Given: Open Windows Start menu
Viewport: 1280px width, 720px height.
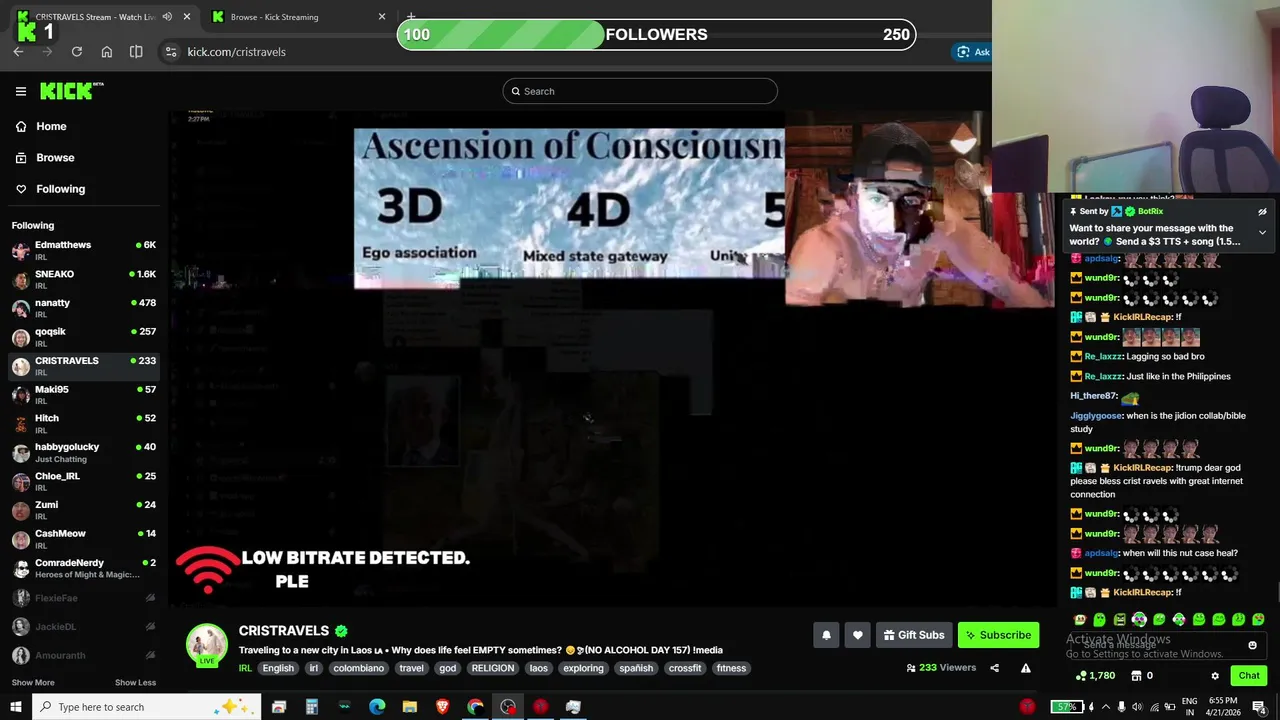Looking at the screenshot, I should [x=15, y=707].
